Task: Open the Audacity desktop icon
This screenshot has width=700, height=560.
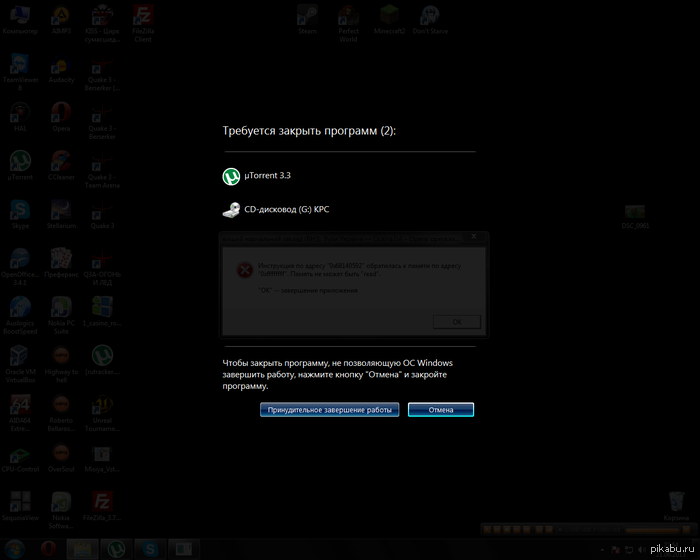Action: click(61, 66)
